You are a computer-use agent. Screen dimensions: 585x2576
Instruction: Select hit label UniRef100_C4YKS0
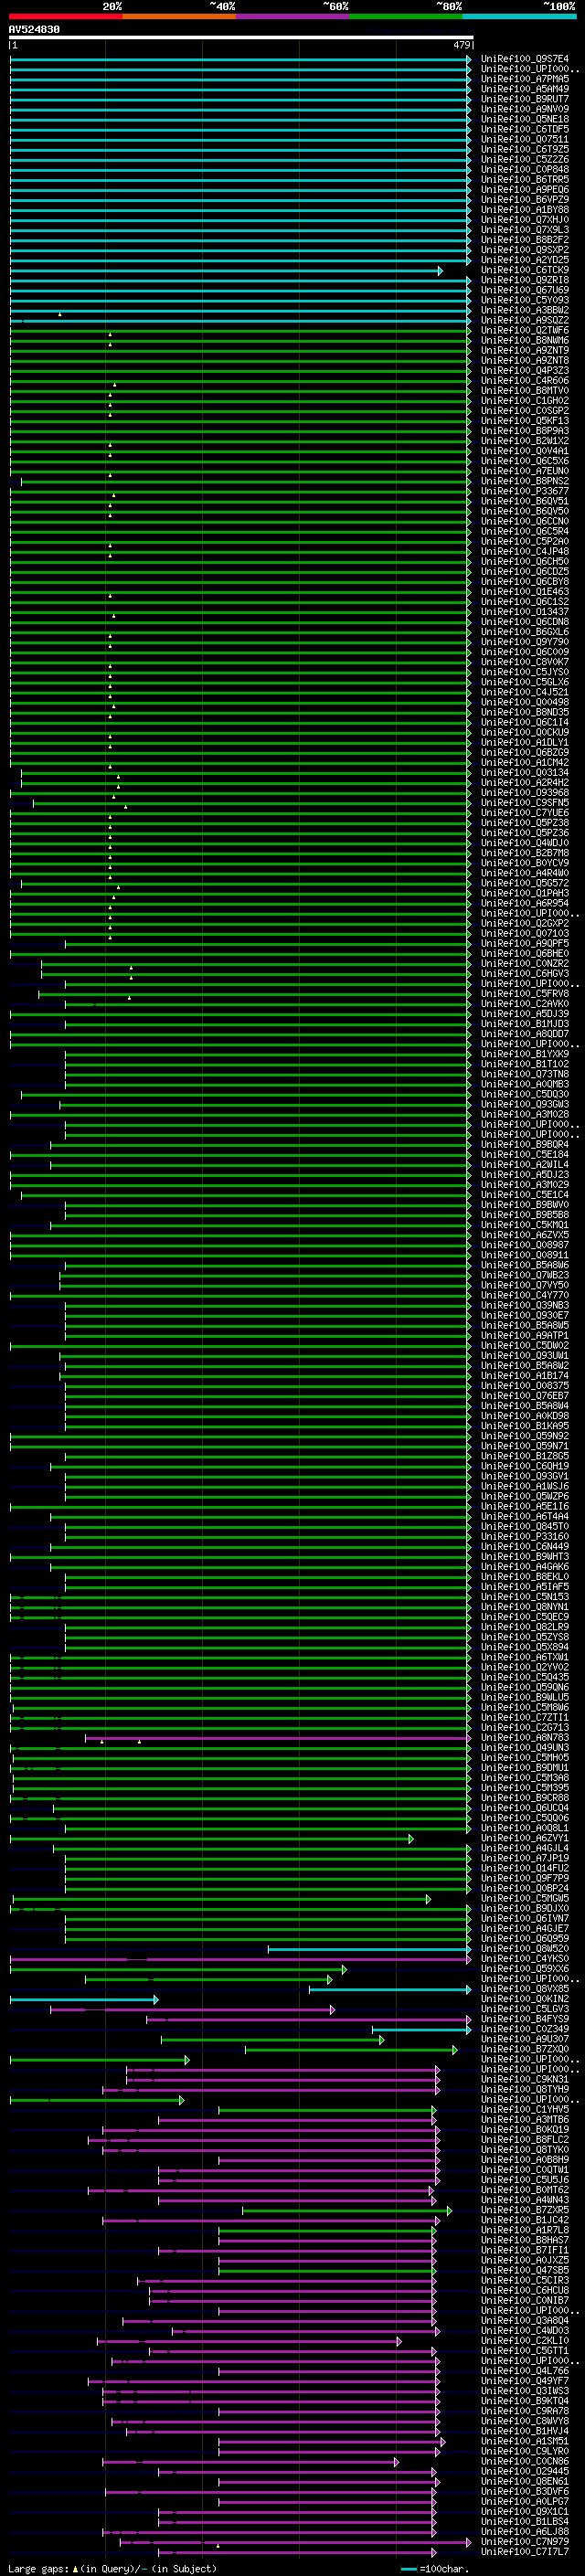525,1958
